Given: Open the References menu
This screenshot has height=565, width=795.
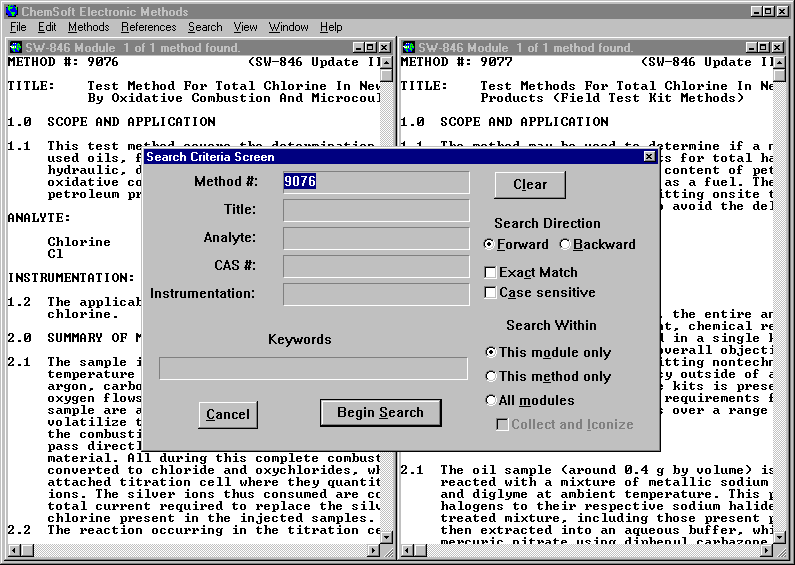Looking at the screenshot, I should tap(149, 27).
